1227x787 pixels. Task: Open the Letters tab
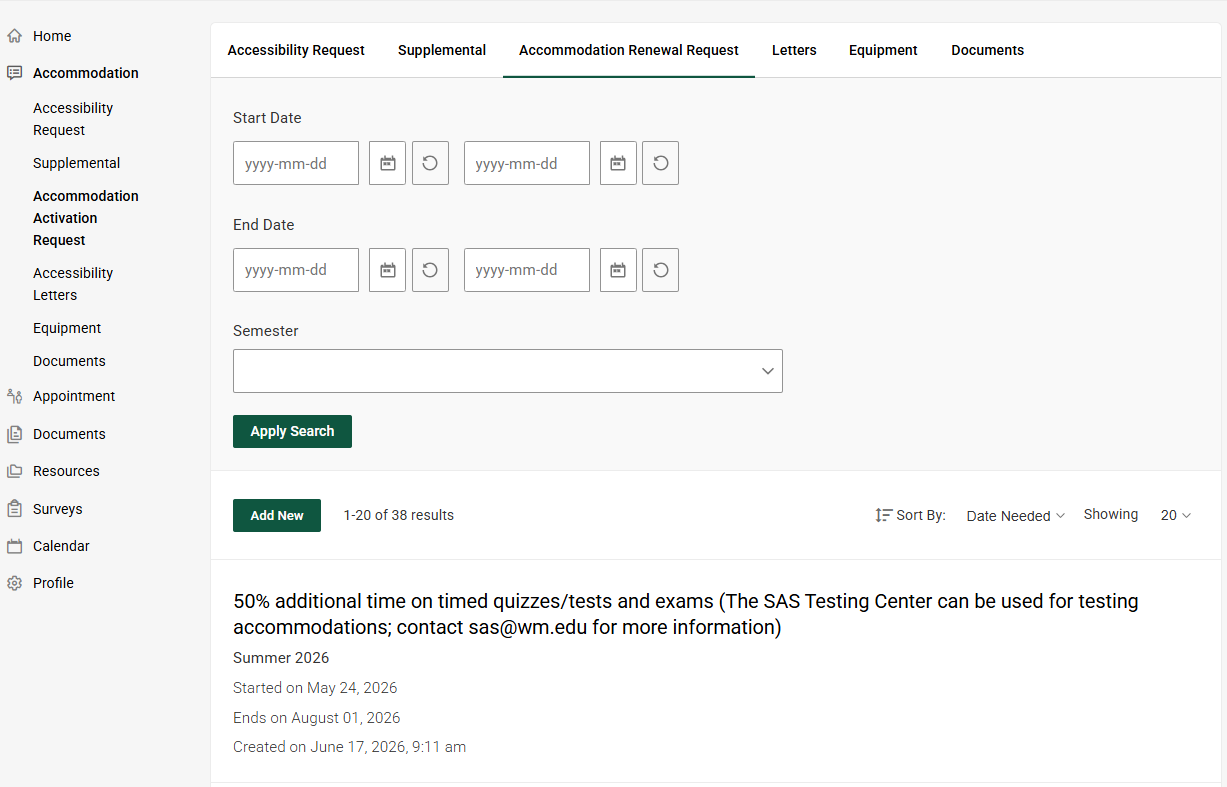pos(794,50)
